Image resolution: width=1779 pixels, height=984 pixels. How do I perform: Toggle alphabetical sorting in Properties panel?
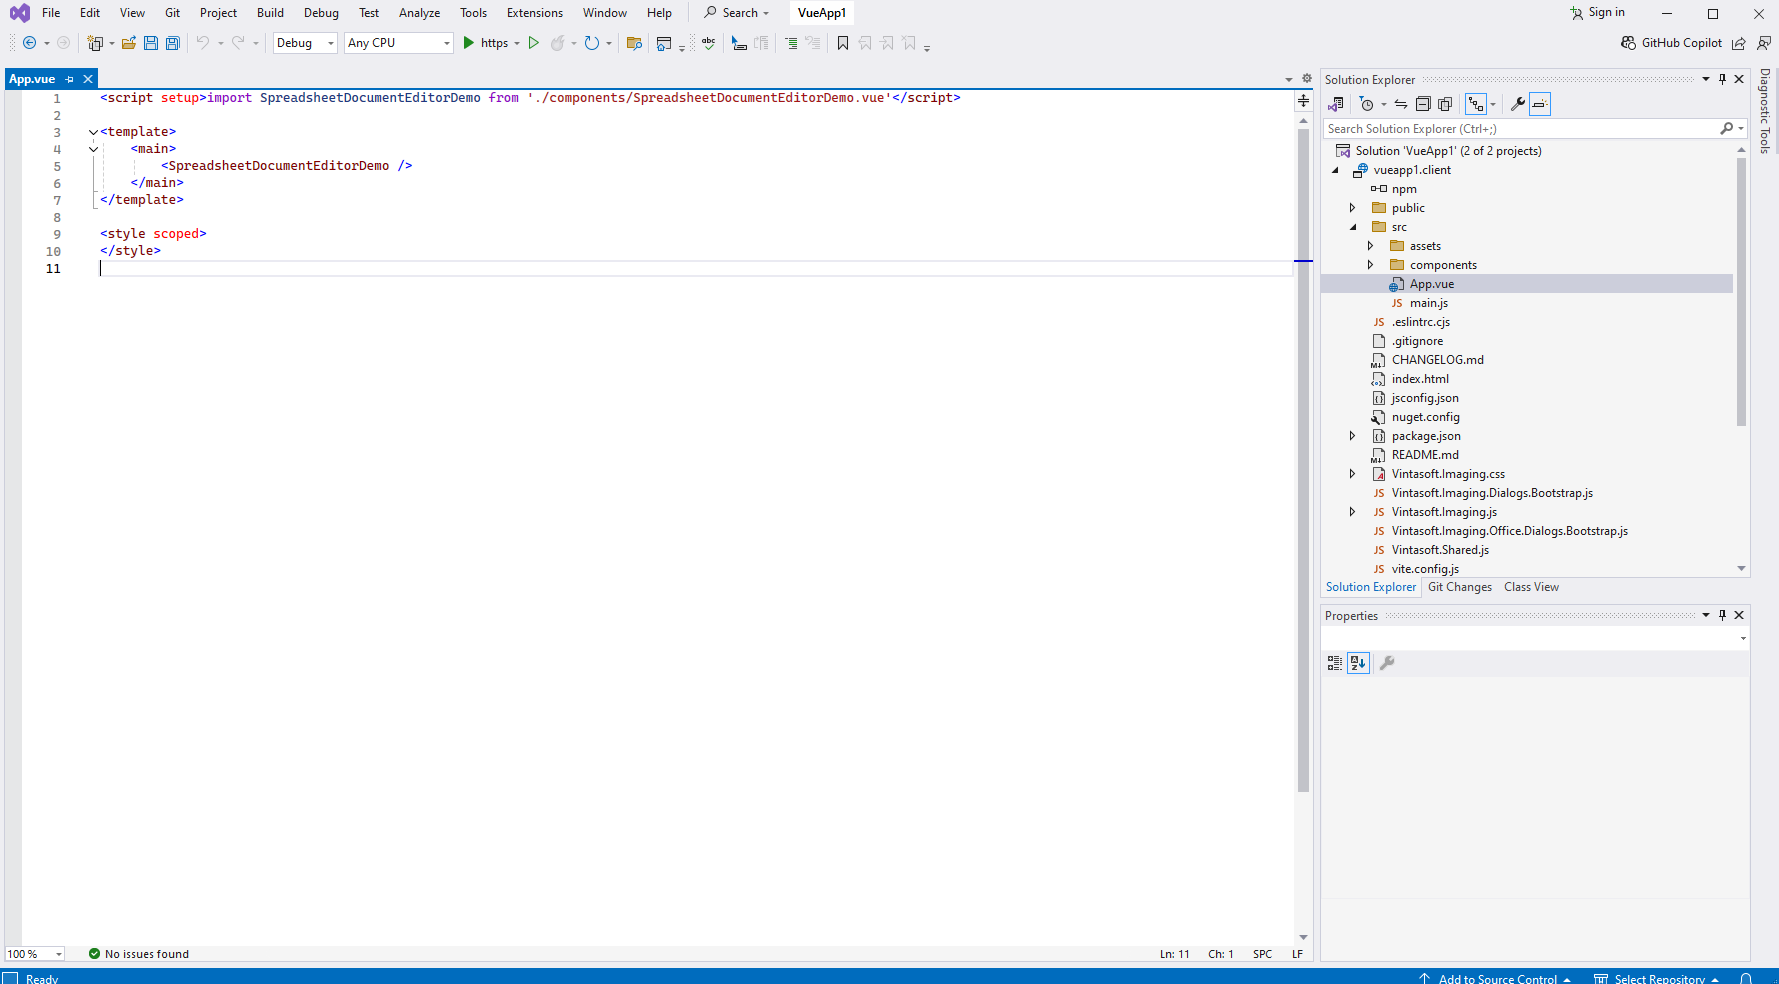pyautogui.click(x=1358, y=663)
